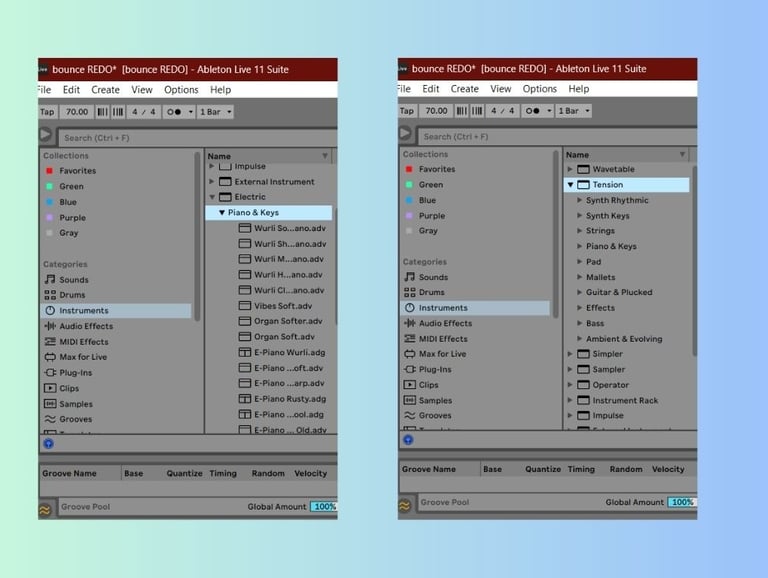The width and height of the screenshot is (768, 578).
Task: Select Purple collection in left window
Action: click(66, 217)
